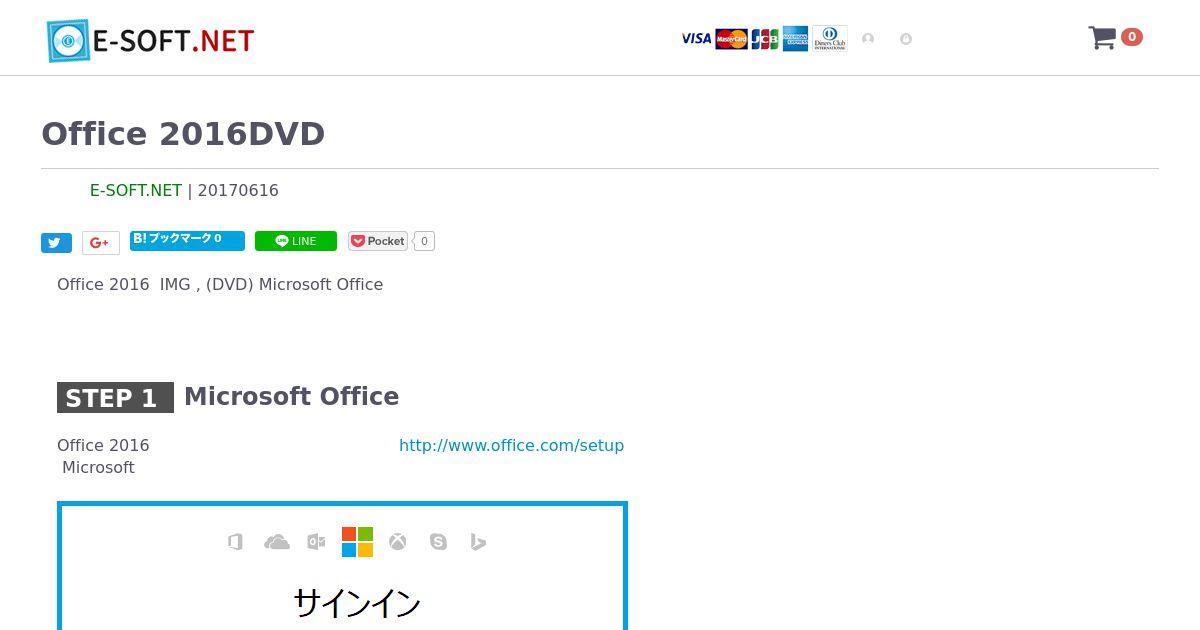The height and width of the screenshot is (630, 1200).
Task: Click the red cart count badge
Action: (1131, 37)
